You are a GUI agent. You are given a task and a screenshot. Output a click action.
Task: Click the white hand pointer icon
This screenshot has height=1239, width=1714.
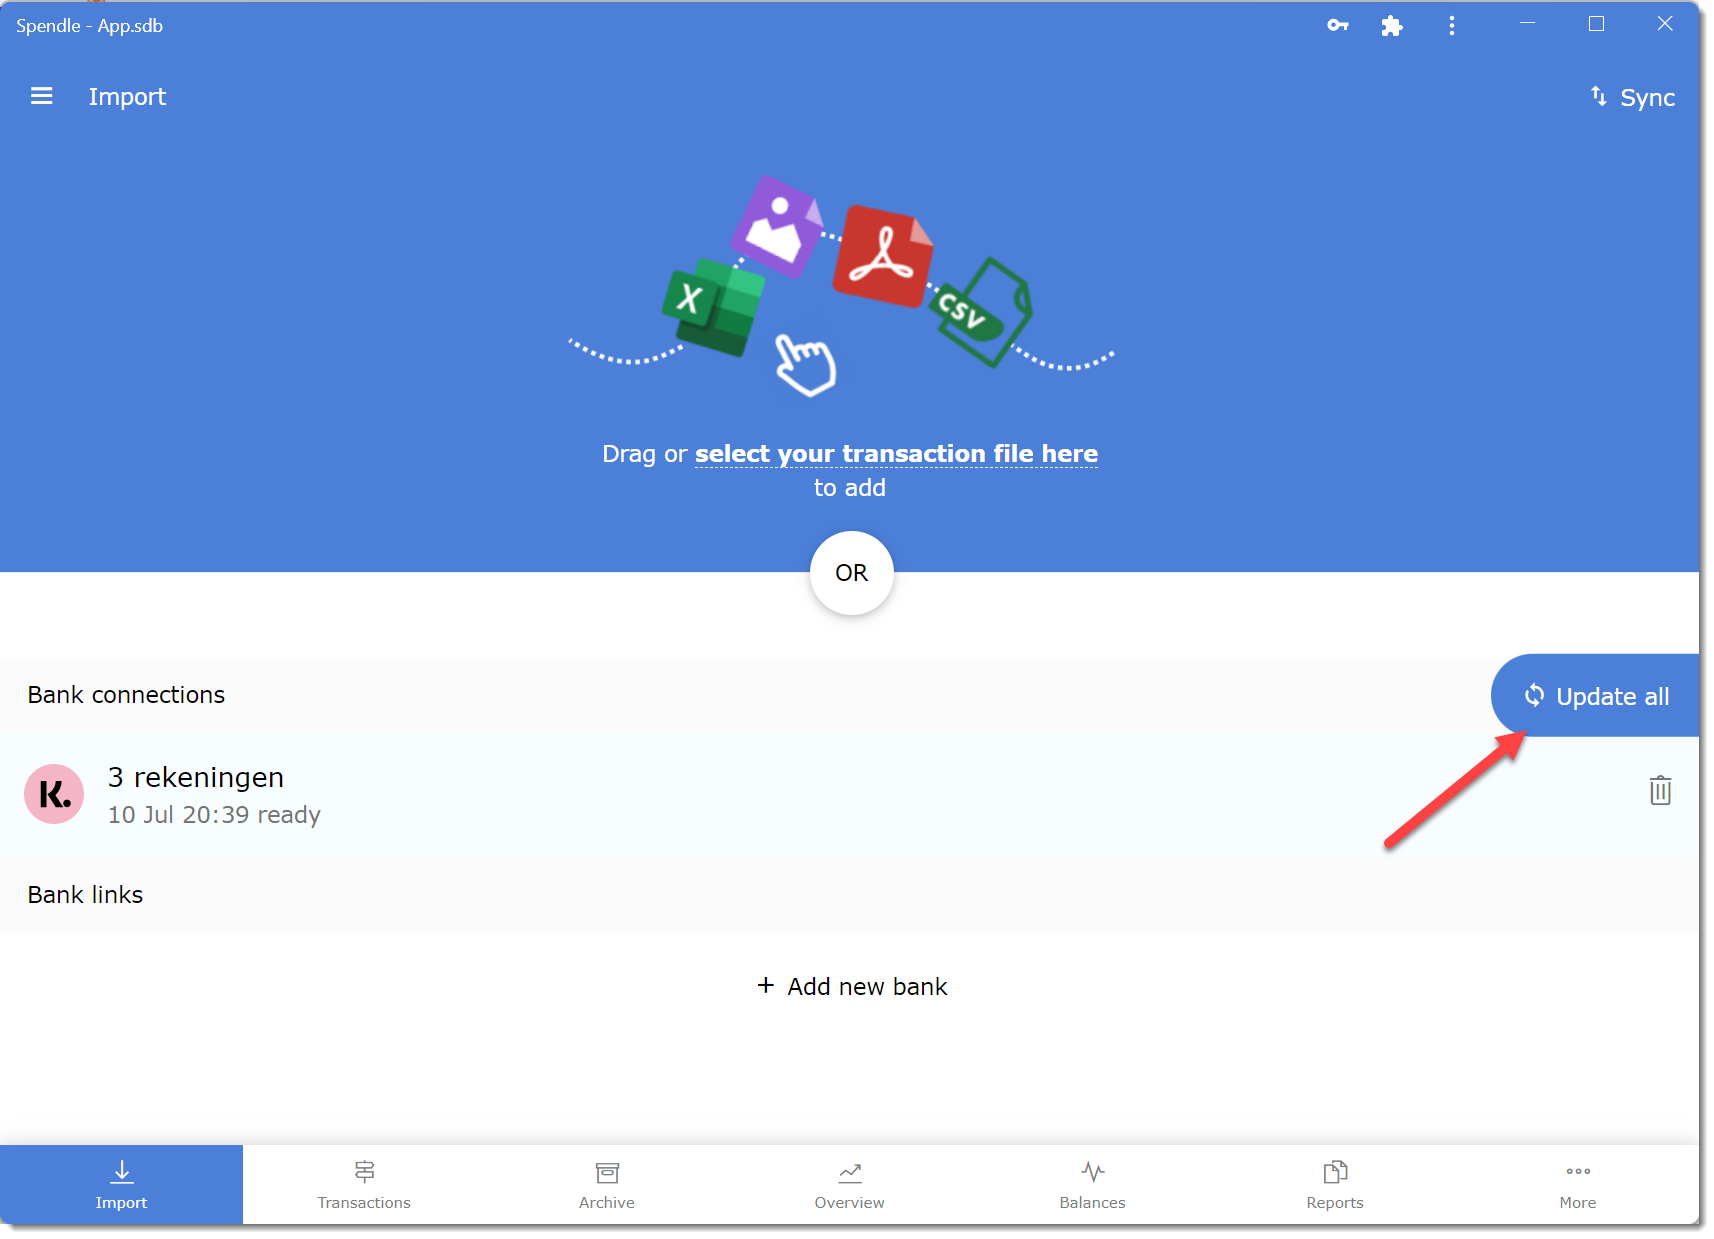(x=806, y=364)
